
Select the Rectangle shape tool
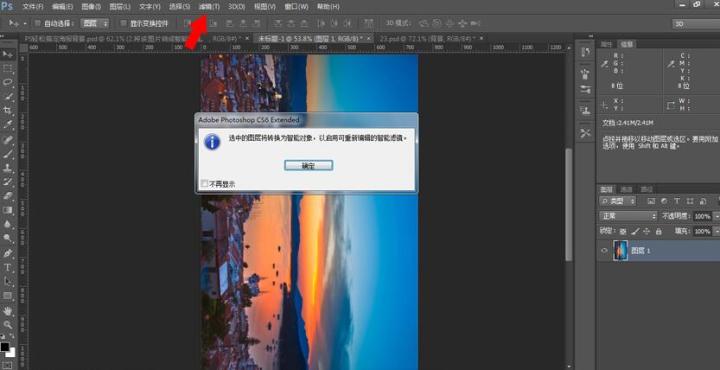8,296
